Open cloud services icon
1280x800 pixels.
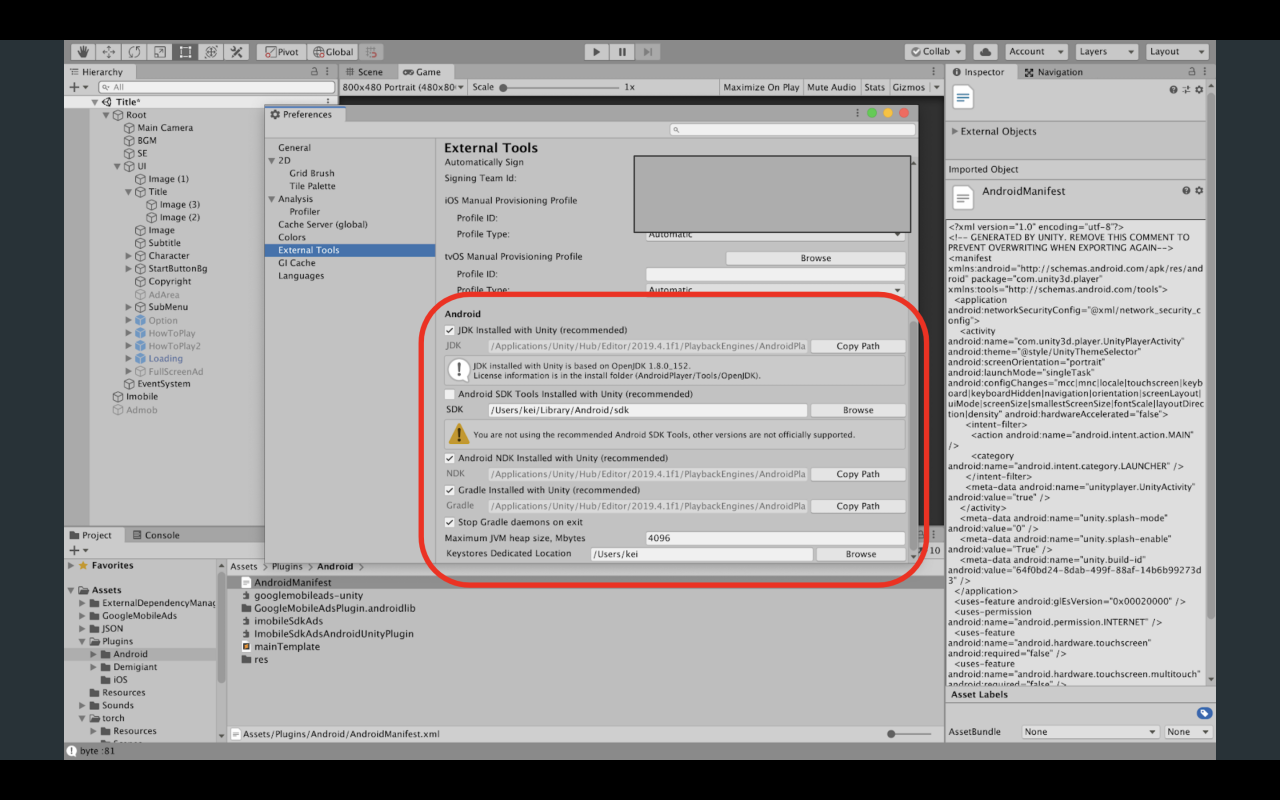[985, 52]
